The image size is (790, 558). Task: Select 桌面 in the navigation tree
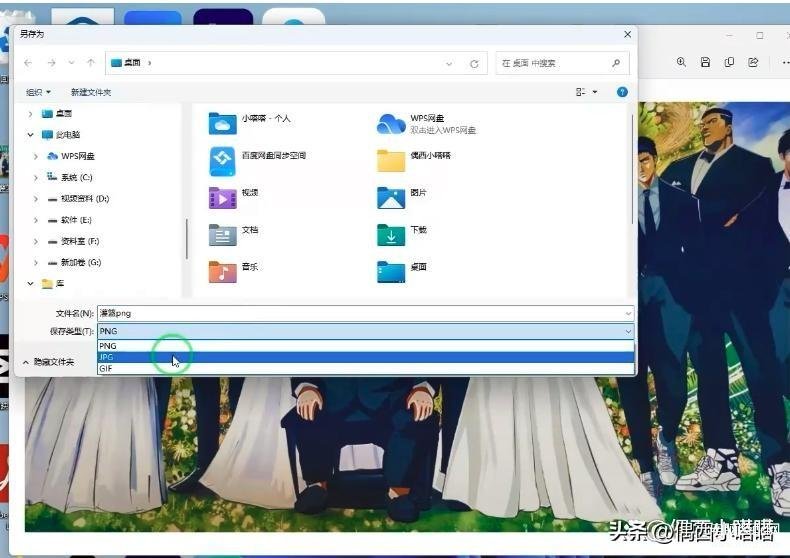(x=57, y=114)
